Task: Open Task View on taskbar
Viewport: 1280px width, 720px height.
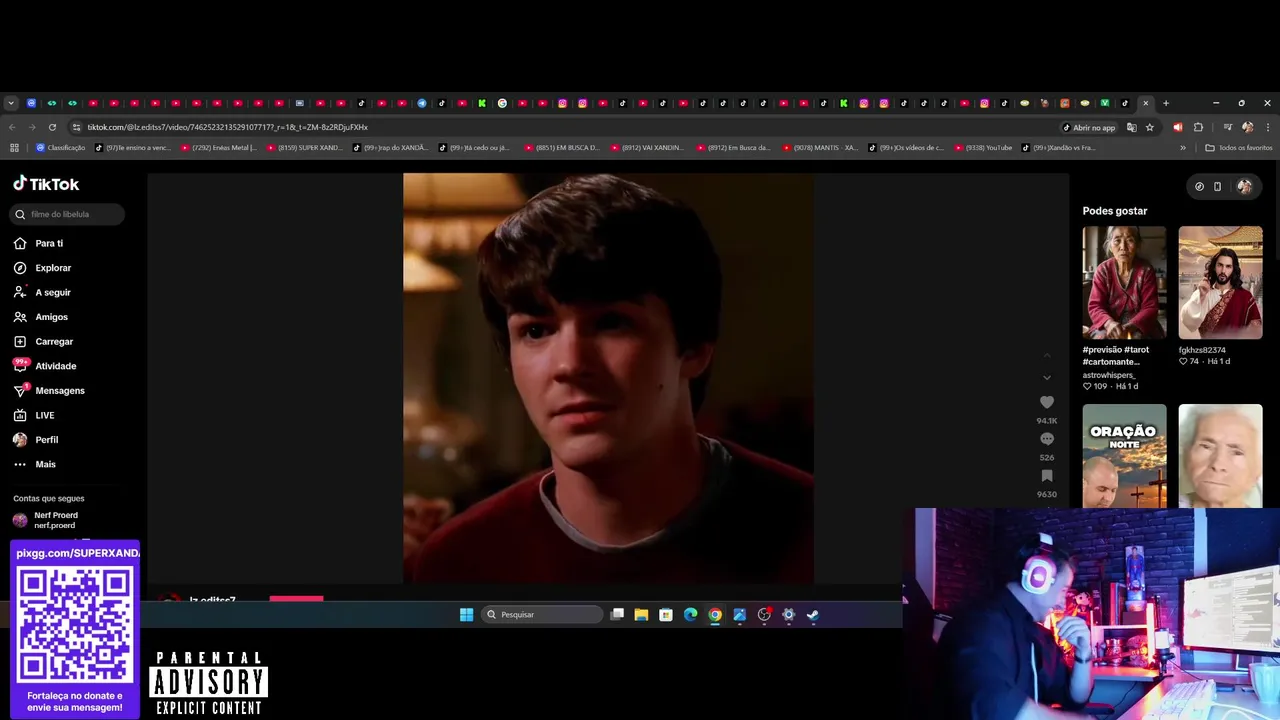Action: click(x=617, y=615)
